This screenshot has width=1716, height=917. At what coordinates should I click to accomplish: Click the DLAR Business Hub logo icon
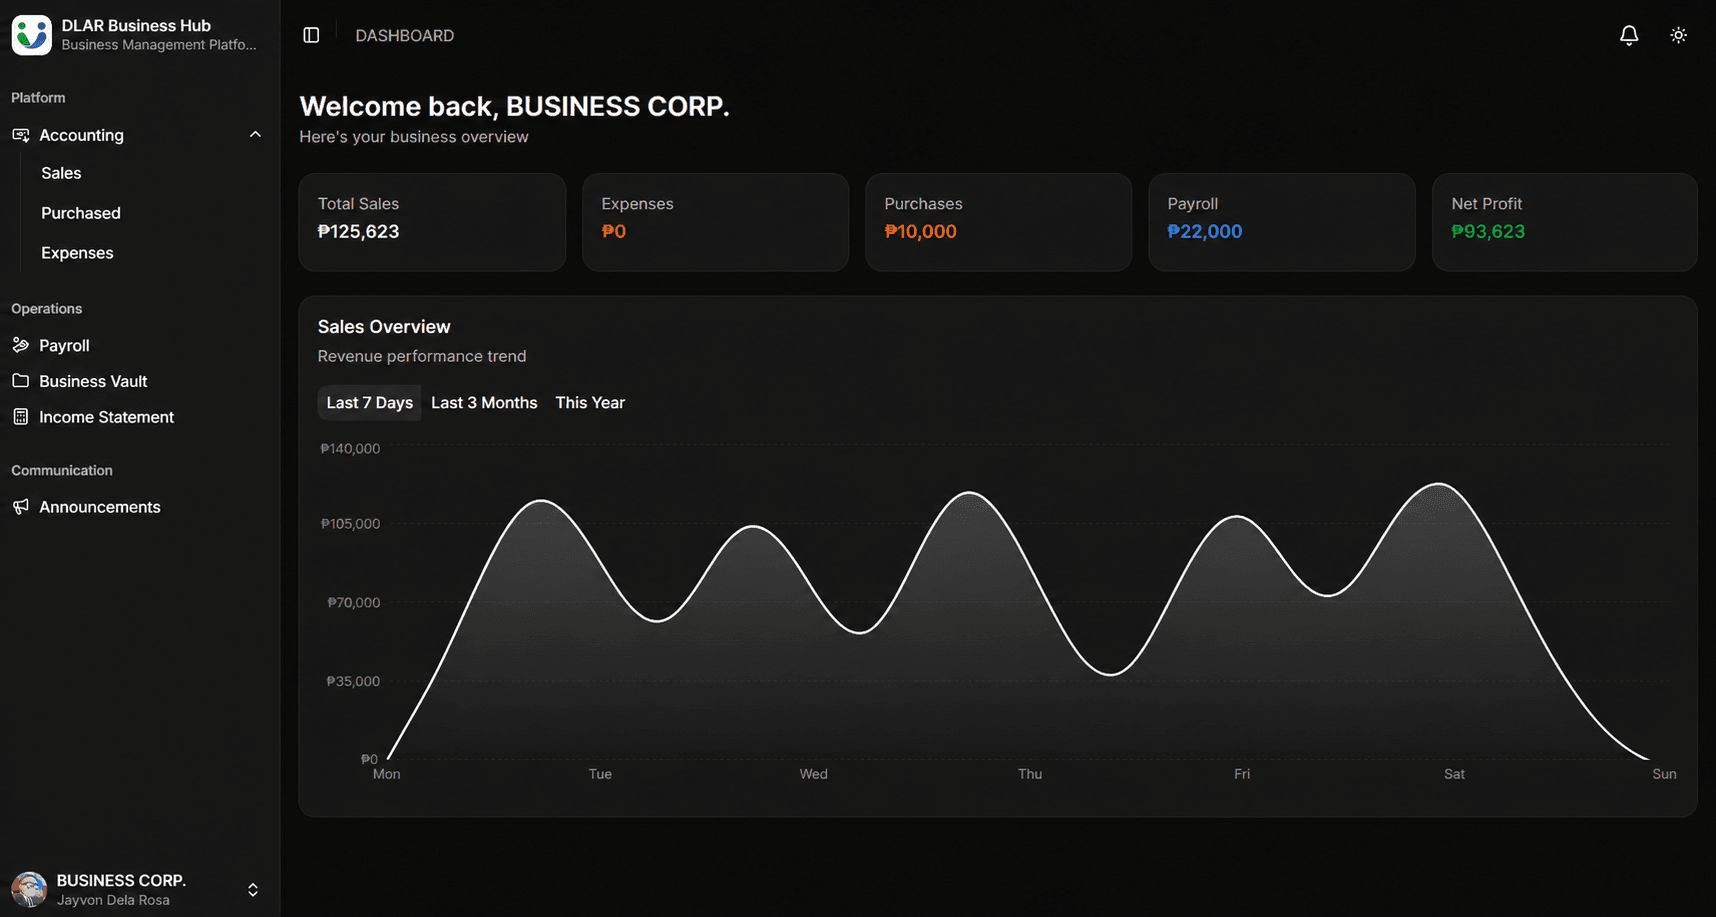tap(31, 35)
